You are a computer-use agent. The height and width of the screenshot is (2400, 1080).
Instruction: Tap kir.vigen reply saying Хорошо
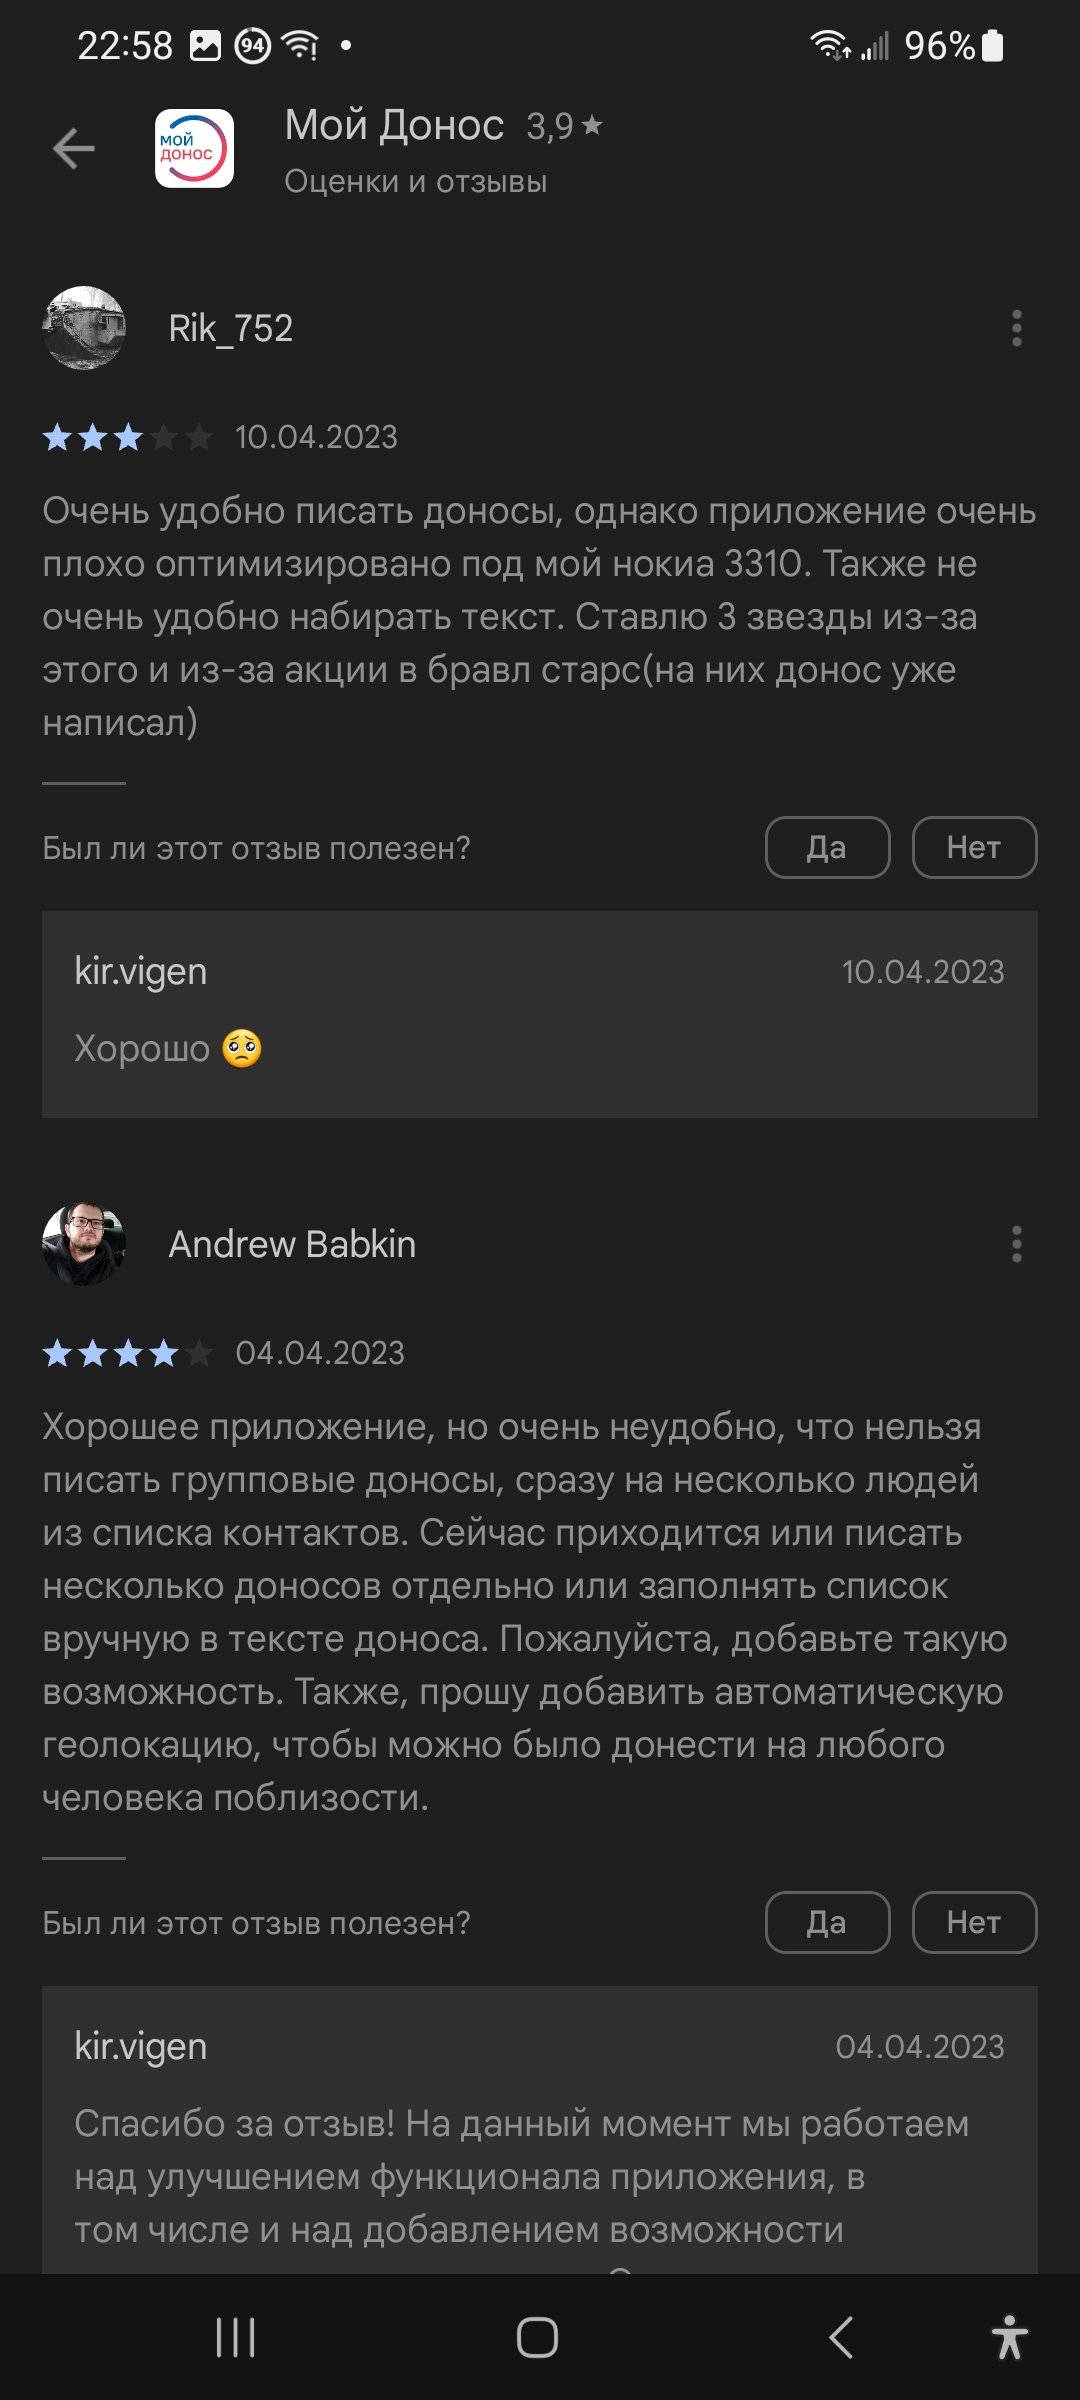[540, 1014]
